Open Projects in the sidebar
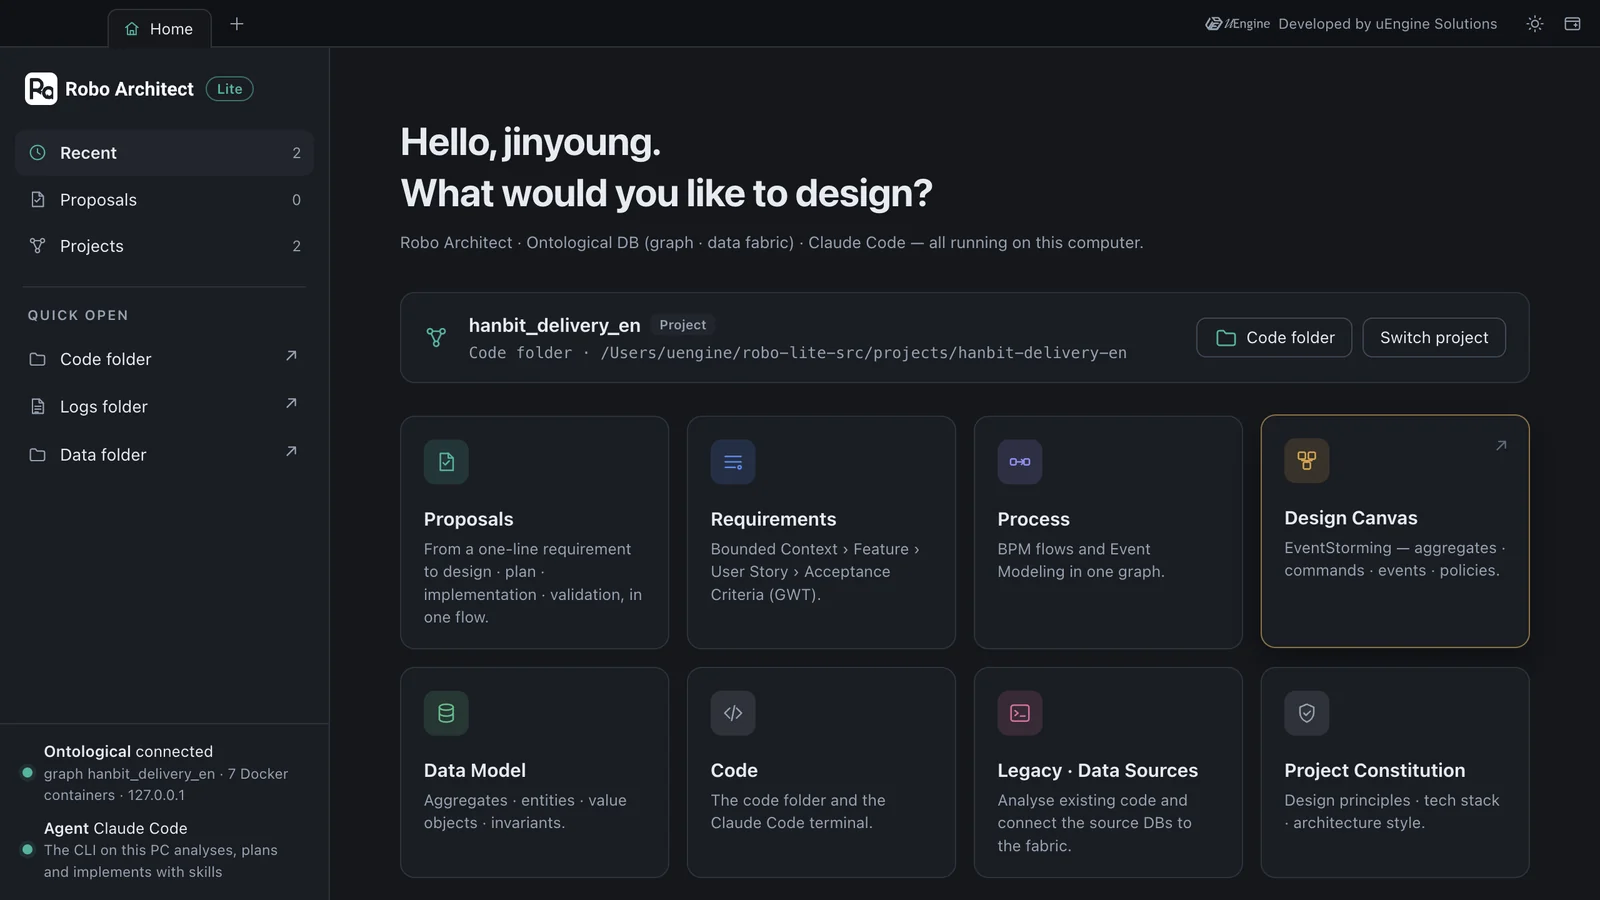 click(x=164, y=246)
